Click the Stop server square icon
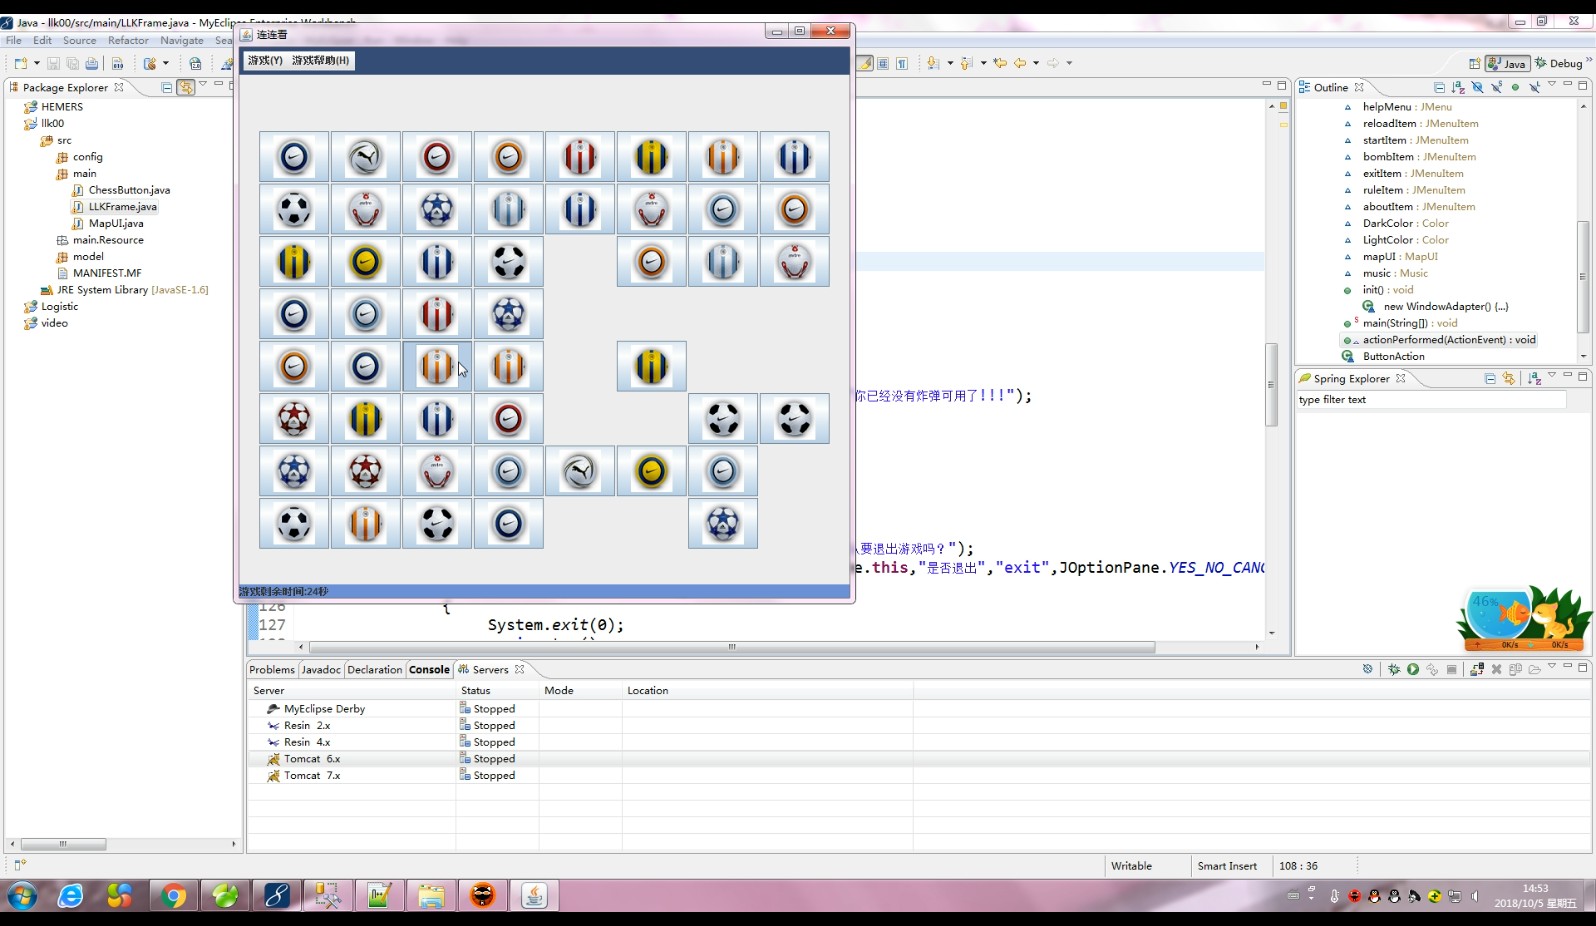The image size is (1596, 926). tap(1451, 669)
